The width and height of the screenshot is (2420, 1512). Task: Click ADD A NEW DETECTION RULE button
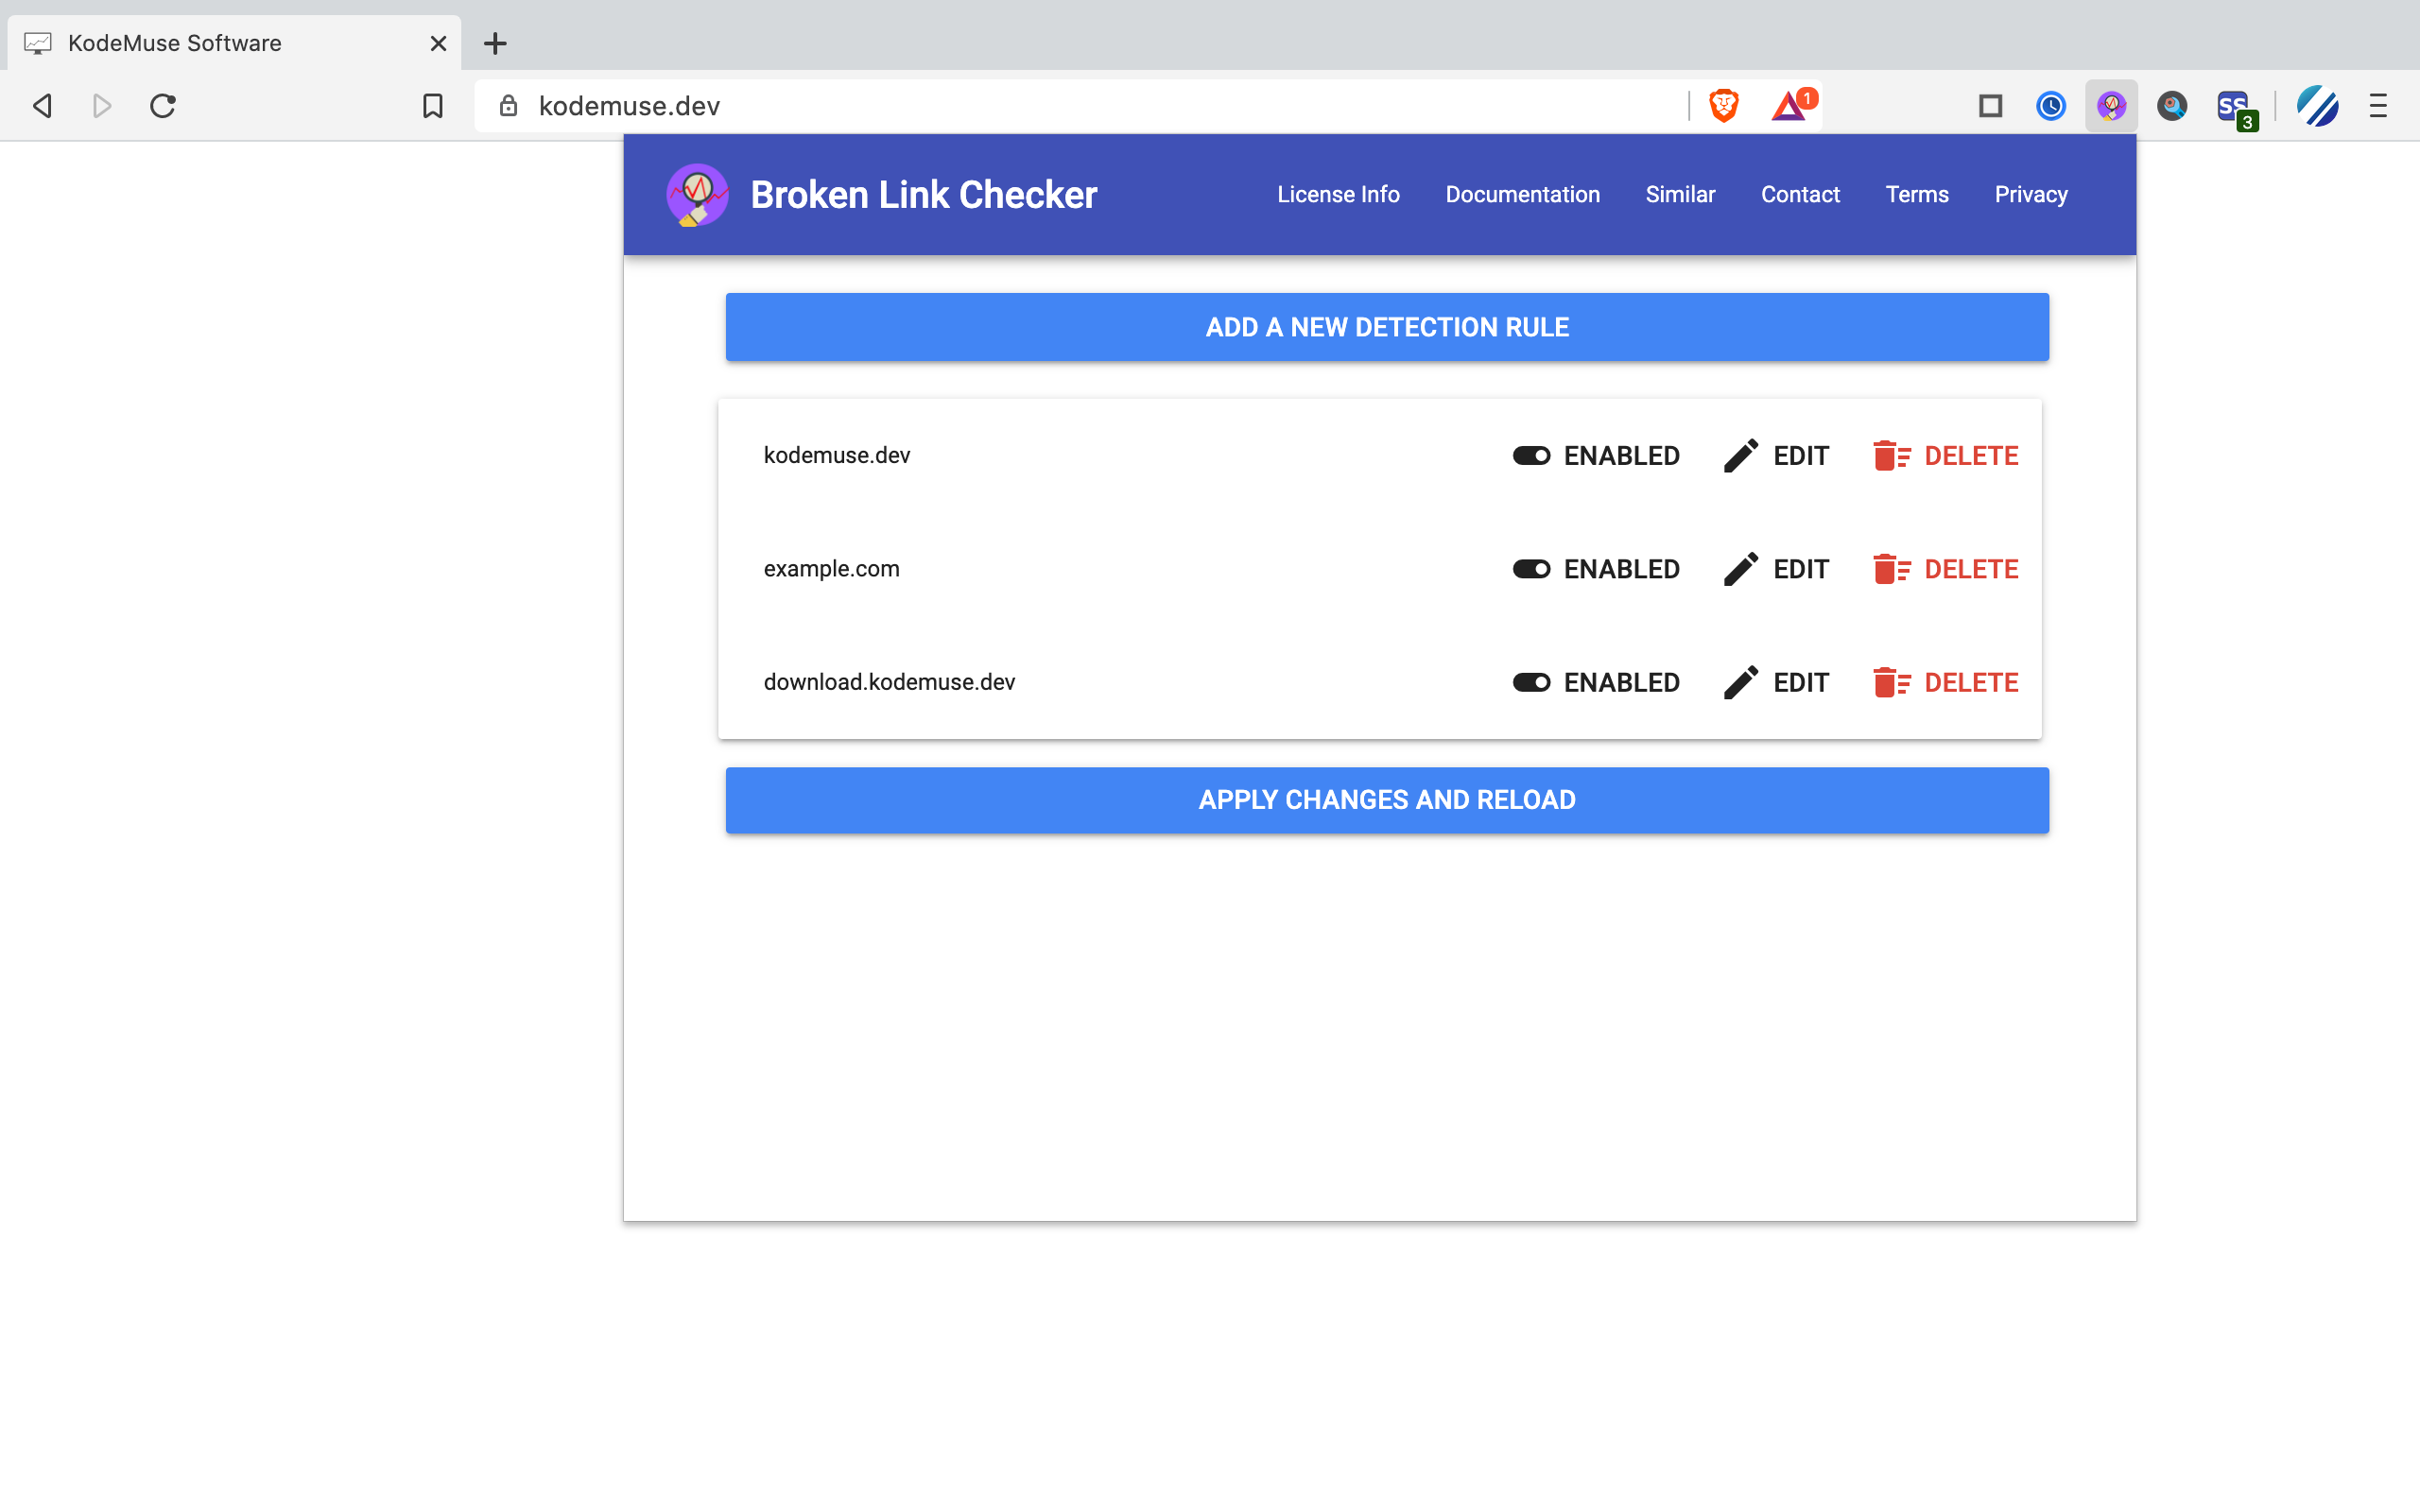pyautogui.click(x=1387, y=327)
